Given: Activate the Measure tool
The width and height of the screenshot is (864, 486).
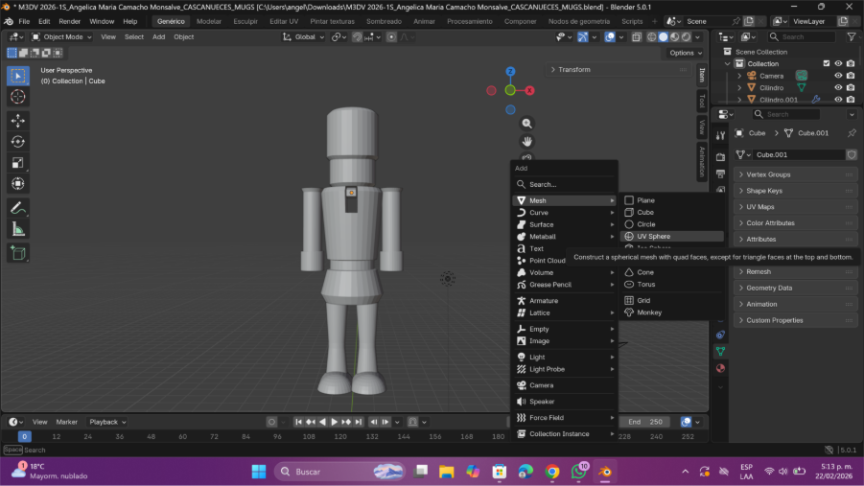Looking at the screenshot, I should tap(18, 229).
